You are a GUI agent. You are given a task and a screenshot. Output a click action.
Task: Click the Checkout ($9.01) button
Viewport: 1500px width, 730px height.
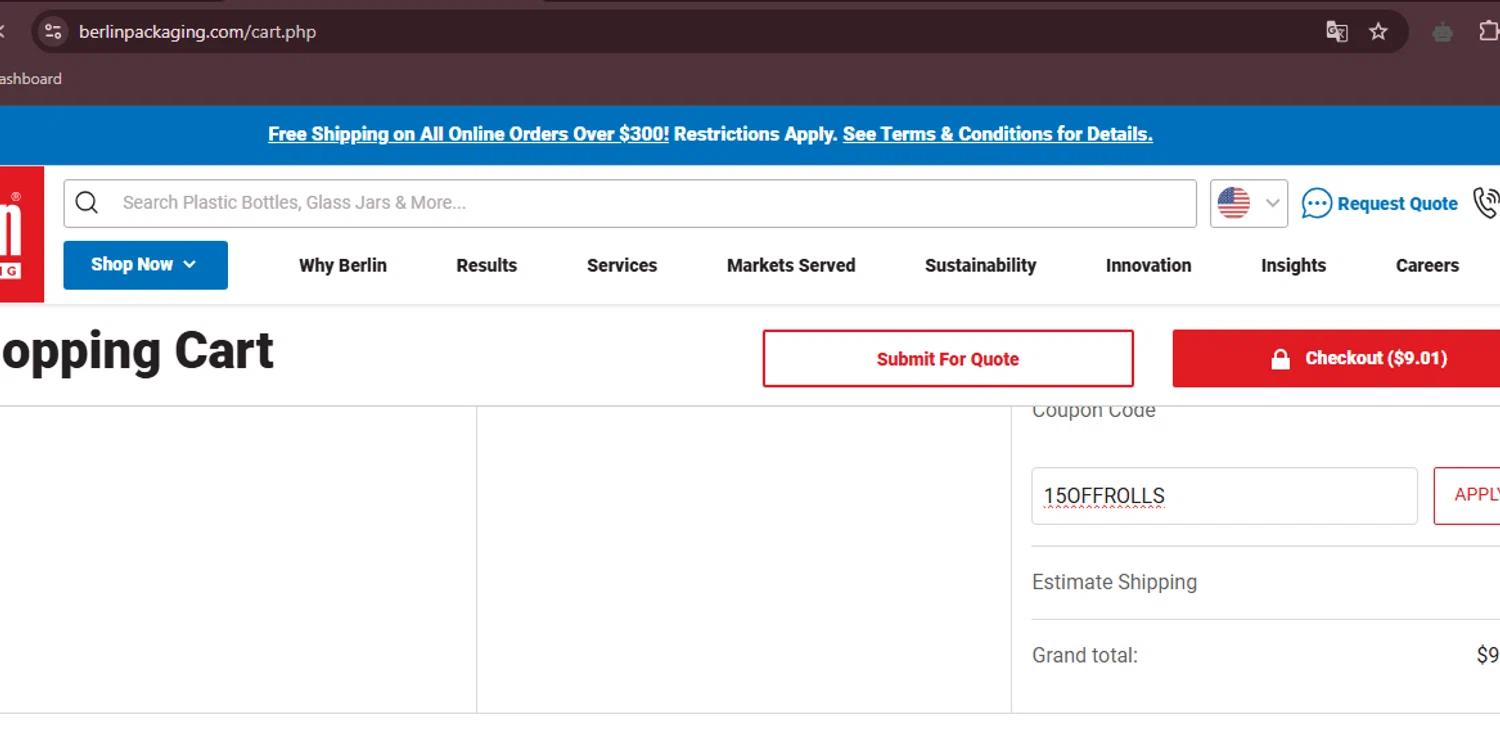tap(1337, 358)
